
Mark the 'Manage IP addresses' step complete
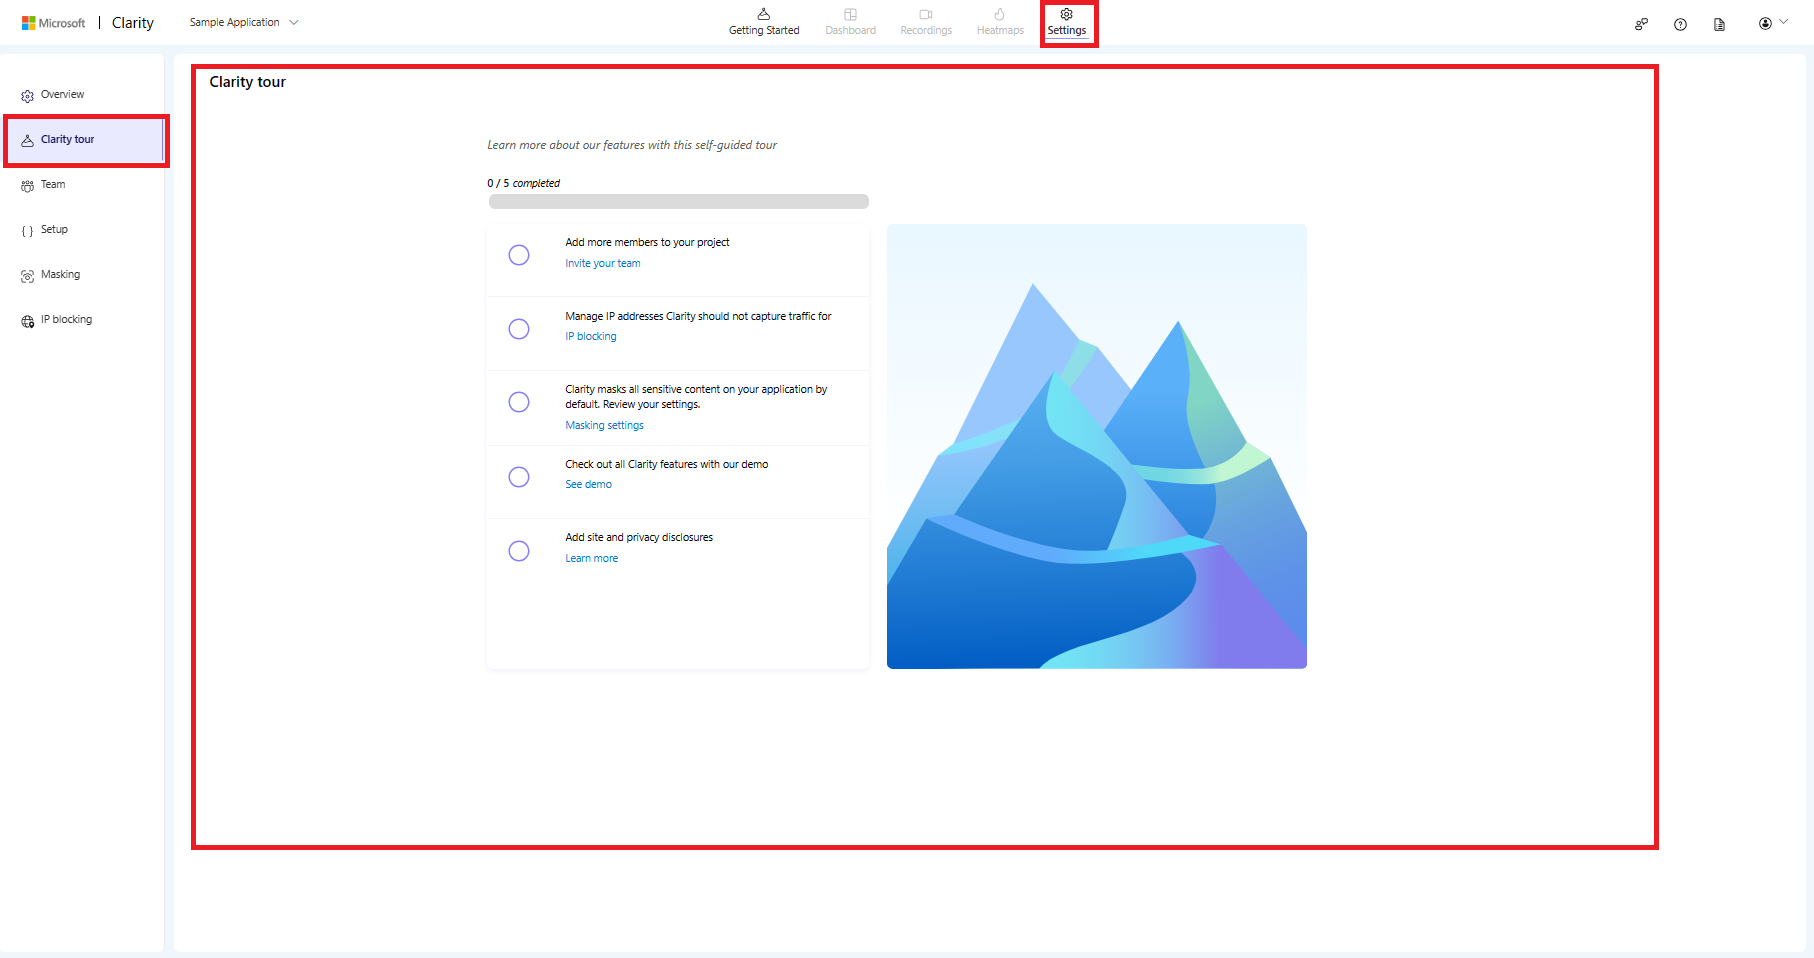tap(519, 329)
